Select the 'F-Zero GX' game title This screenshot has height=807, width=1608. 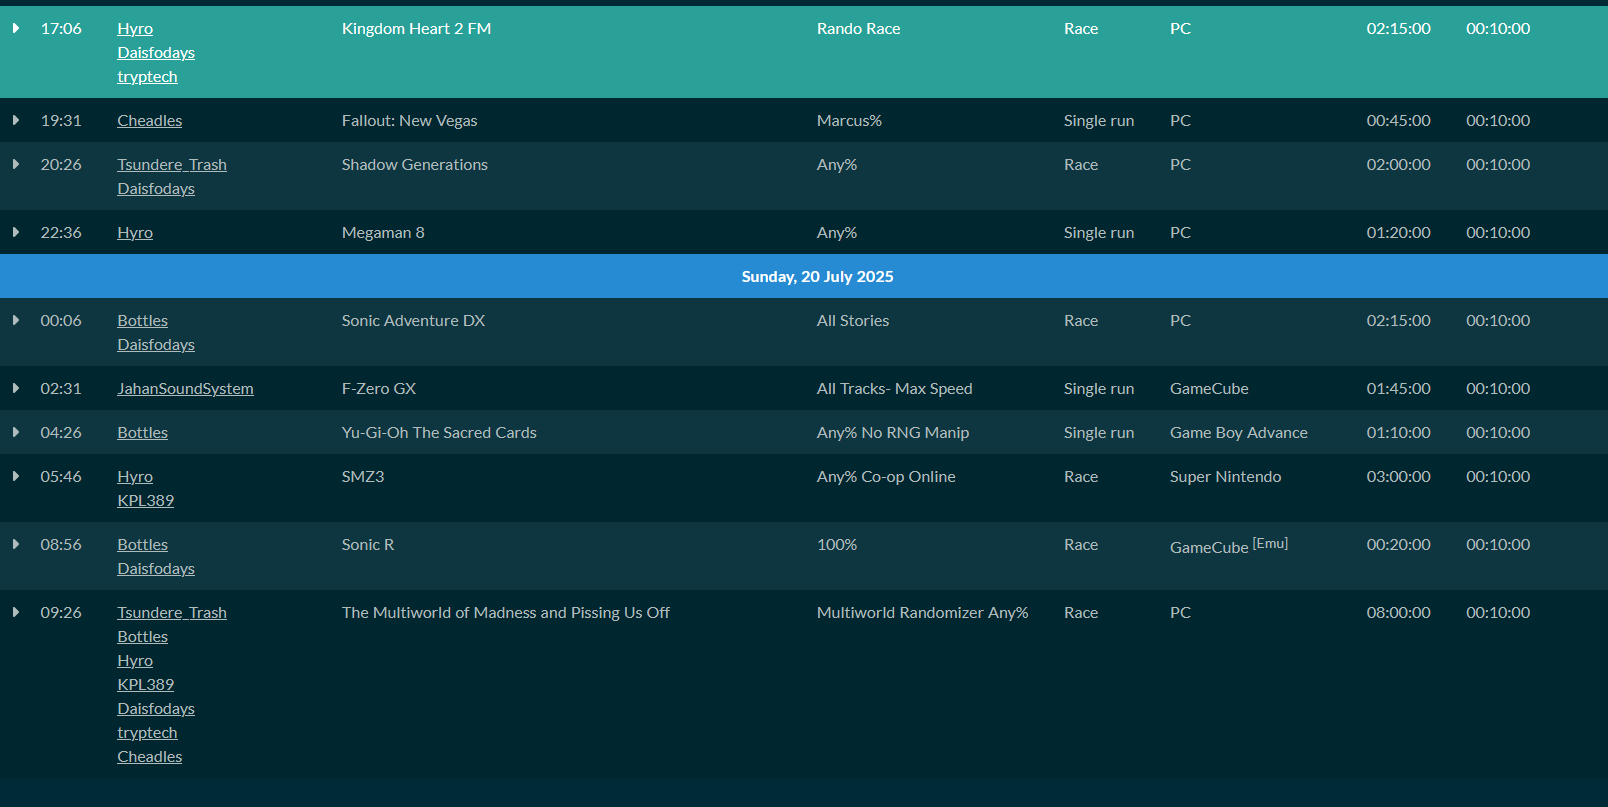tap(379, 389)
